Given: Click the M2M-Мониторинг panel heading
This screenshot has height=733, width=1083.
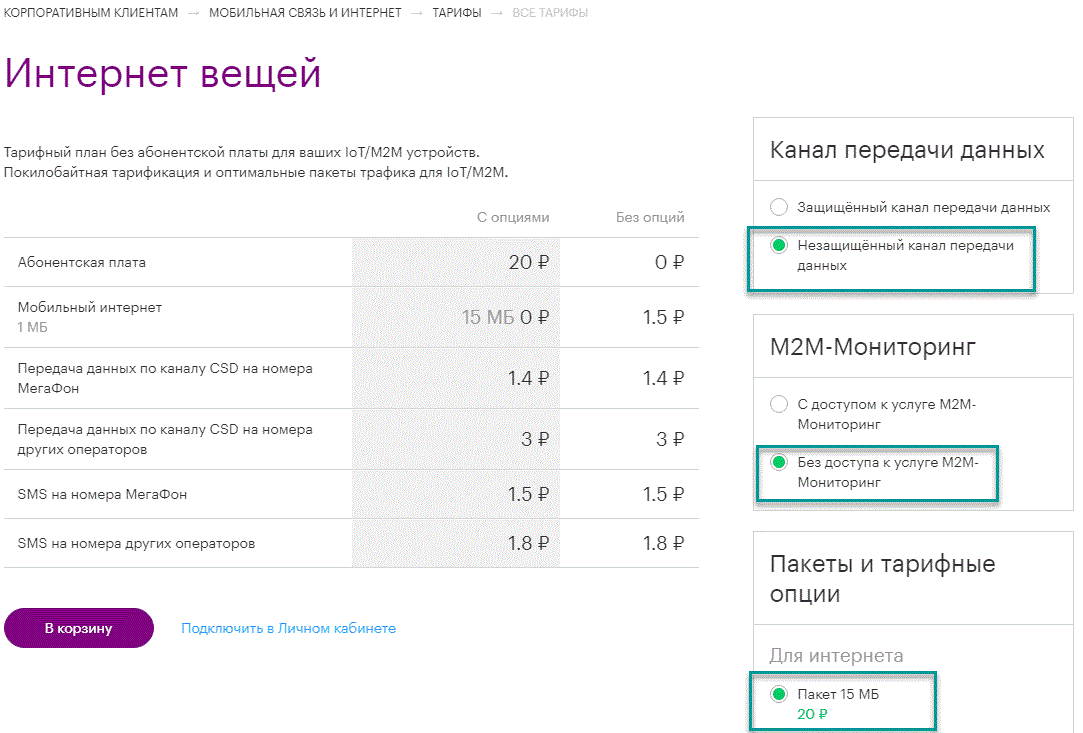Looking at the screenshot, I should (x=873, y=347).
